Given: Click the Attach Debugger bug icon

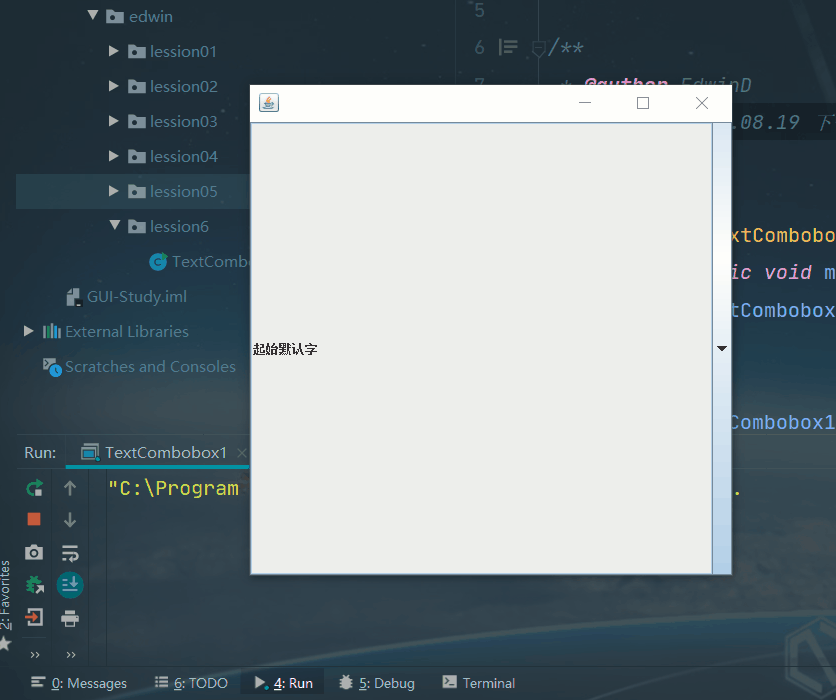Looking at the screenshot, I should (34, 585).
